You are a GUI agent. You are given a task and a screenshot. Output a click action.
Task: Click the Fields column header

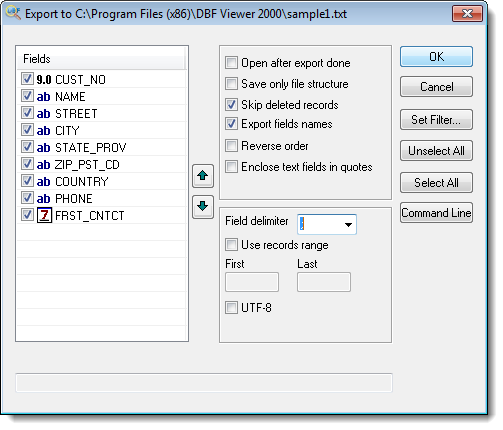point(101,59)
